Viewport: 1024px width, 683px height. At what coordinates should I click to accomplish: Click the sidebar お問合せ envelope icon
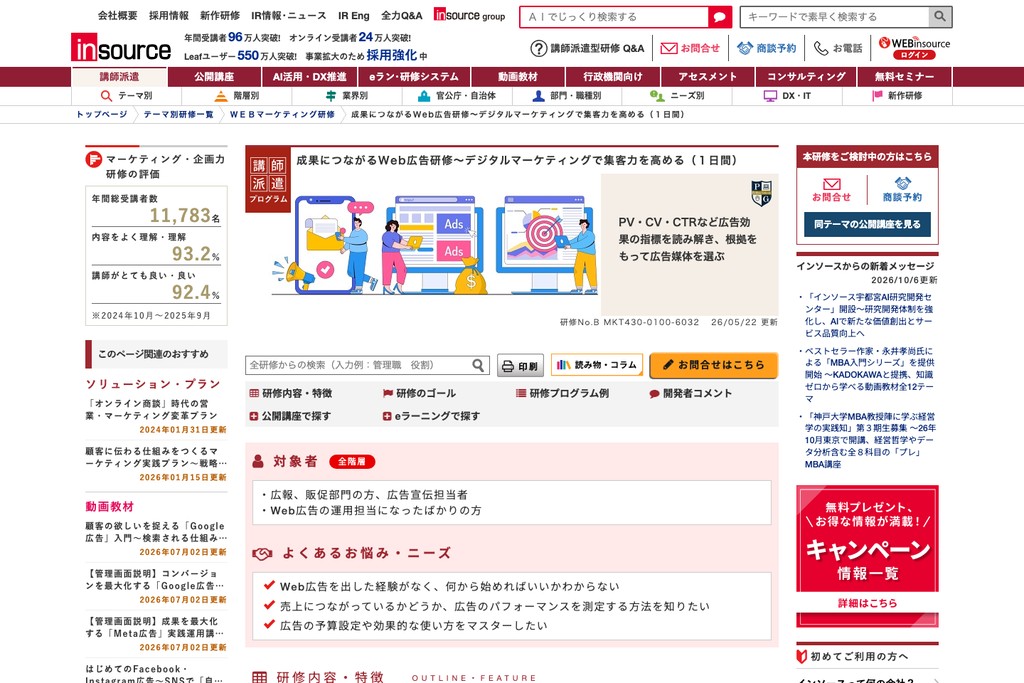coord(831,184)
